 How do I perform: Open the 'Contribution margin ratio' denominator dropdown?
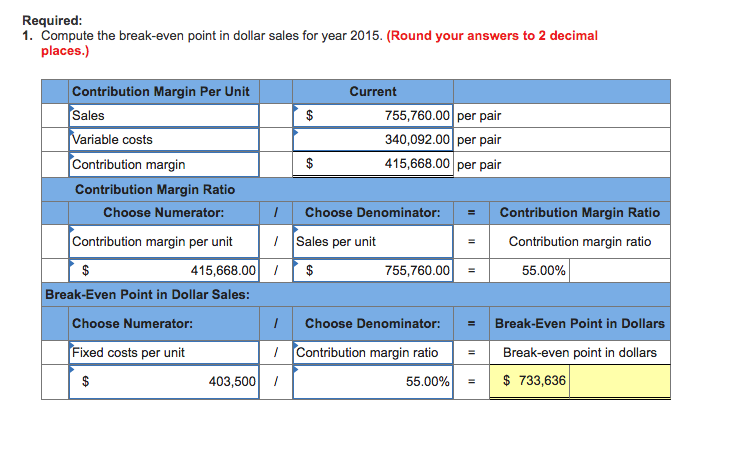[373, 353]
